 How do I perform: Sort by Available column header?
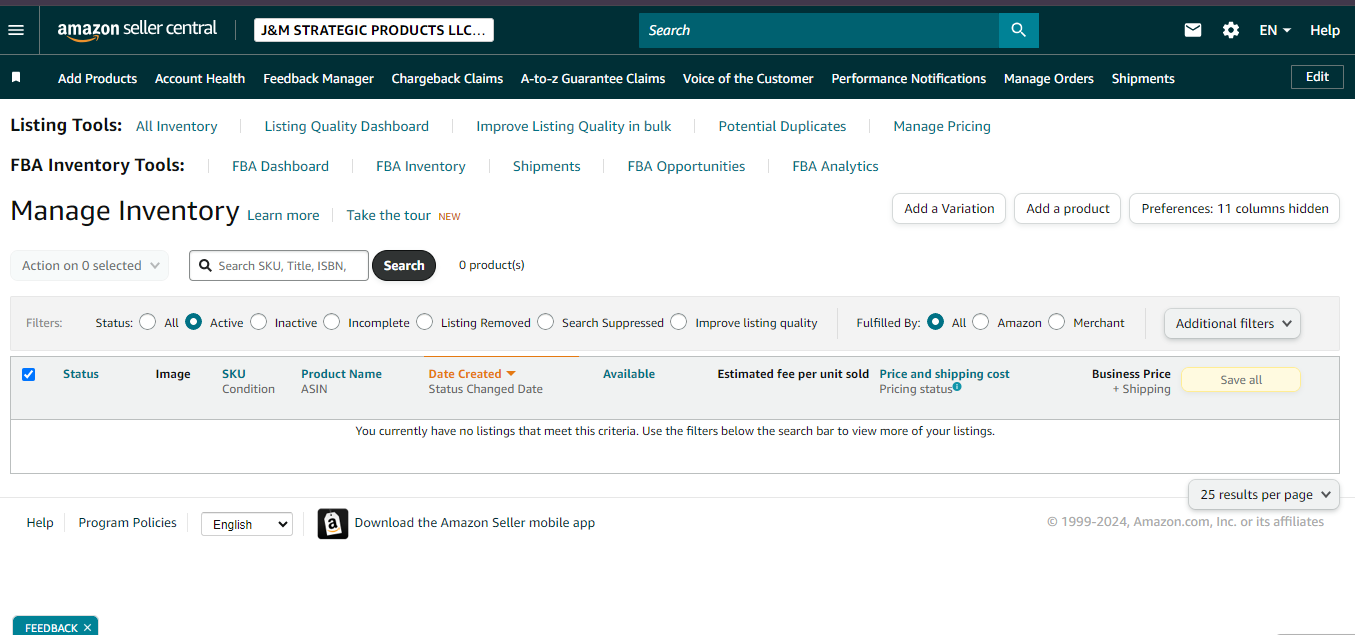[x=629, y=374]
